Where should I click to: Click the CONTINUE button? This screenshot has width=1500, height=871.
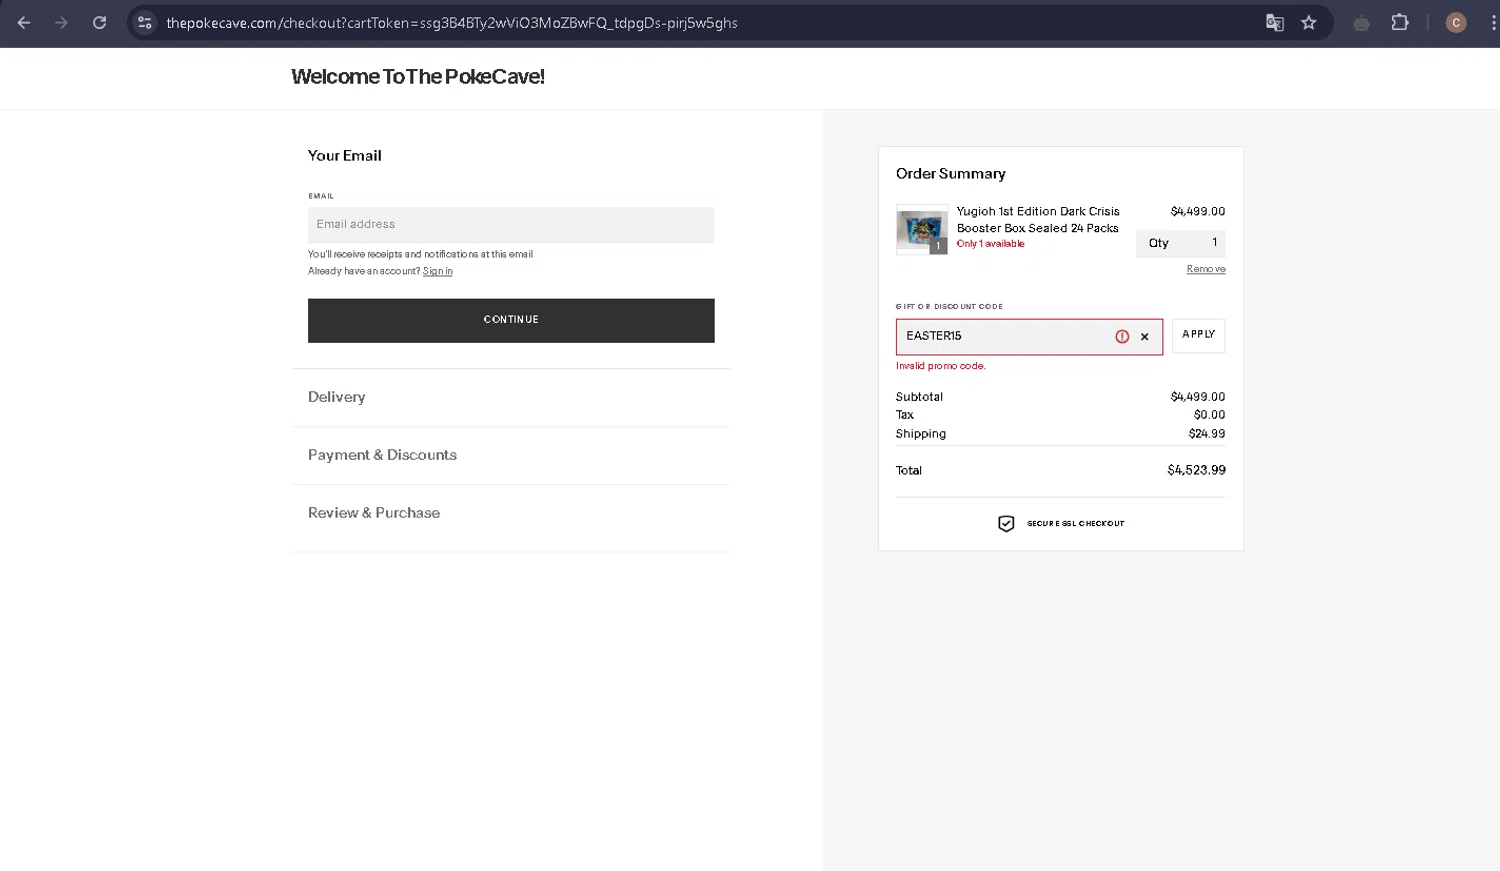point(511,320)
